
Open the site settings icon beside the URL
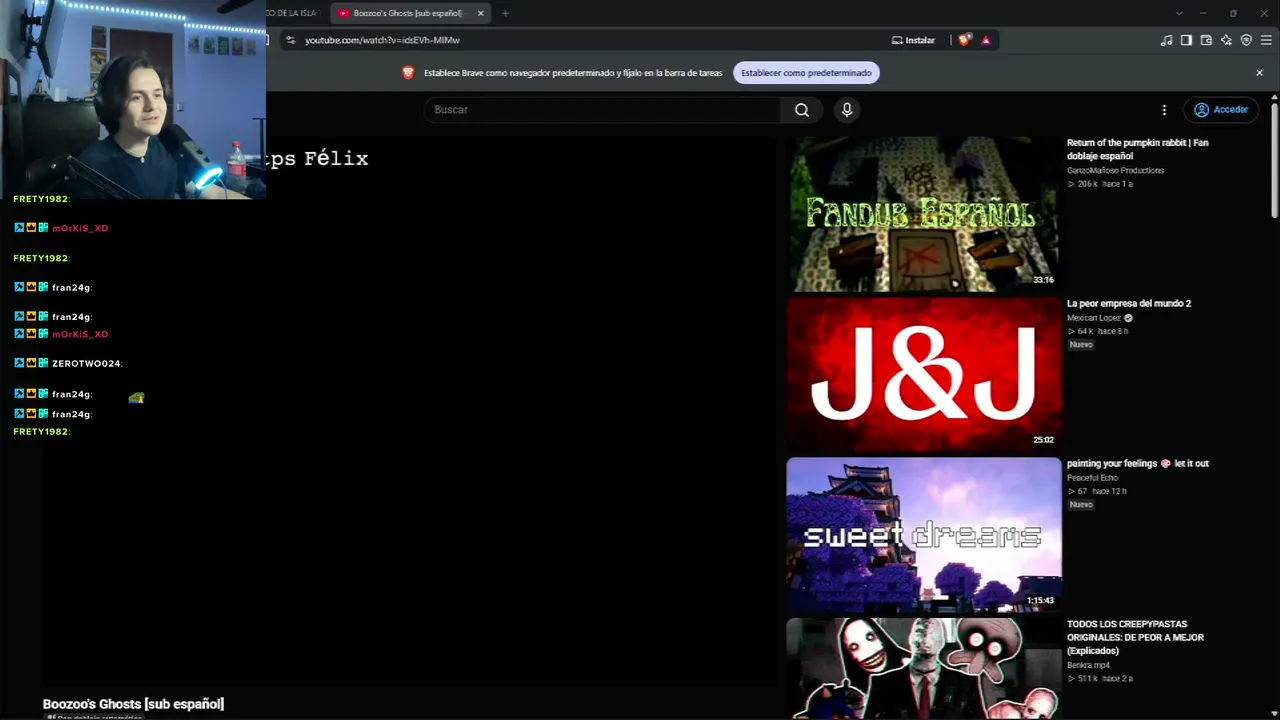pyautogui.click(x=290, y=40)
